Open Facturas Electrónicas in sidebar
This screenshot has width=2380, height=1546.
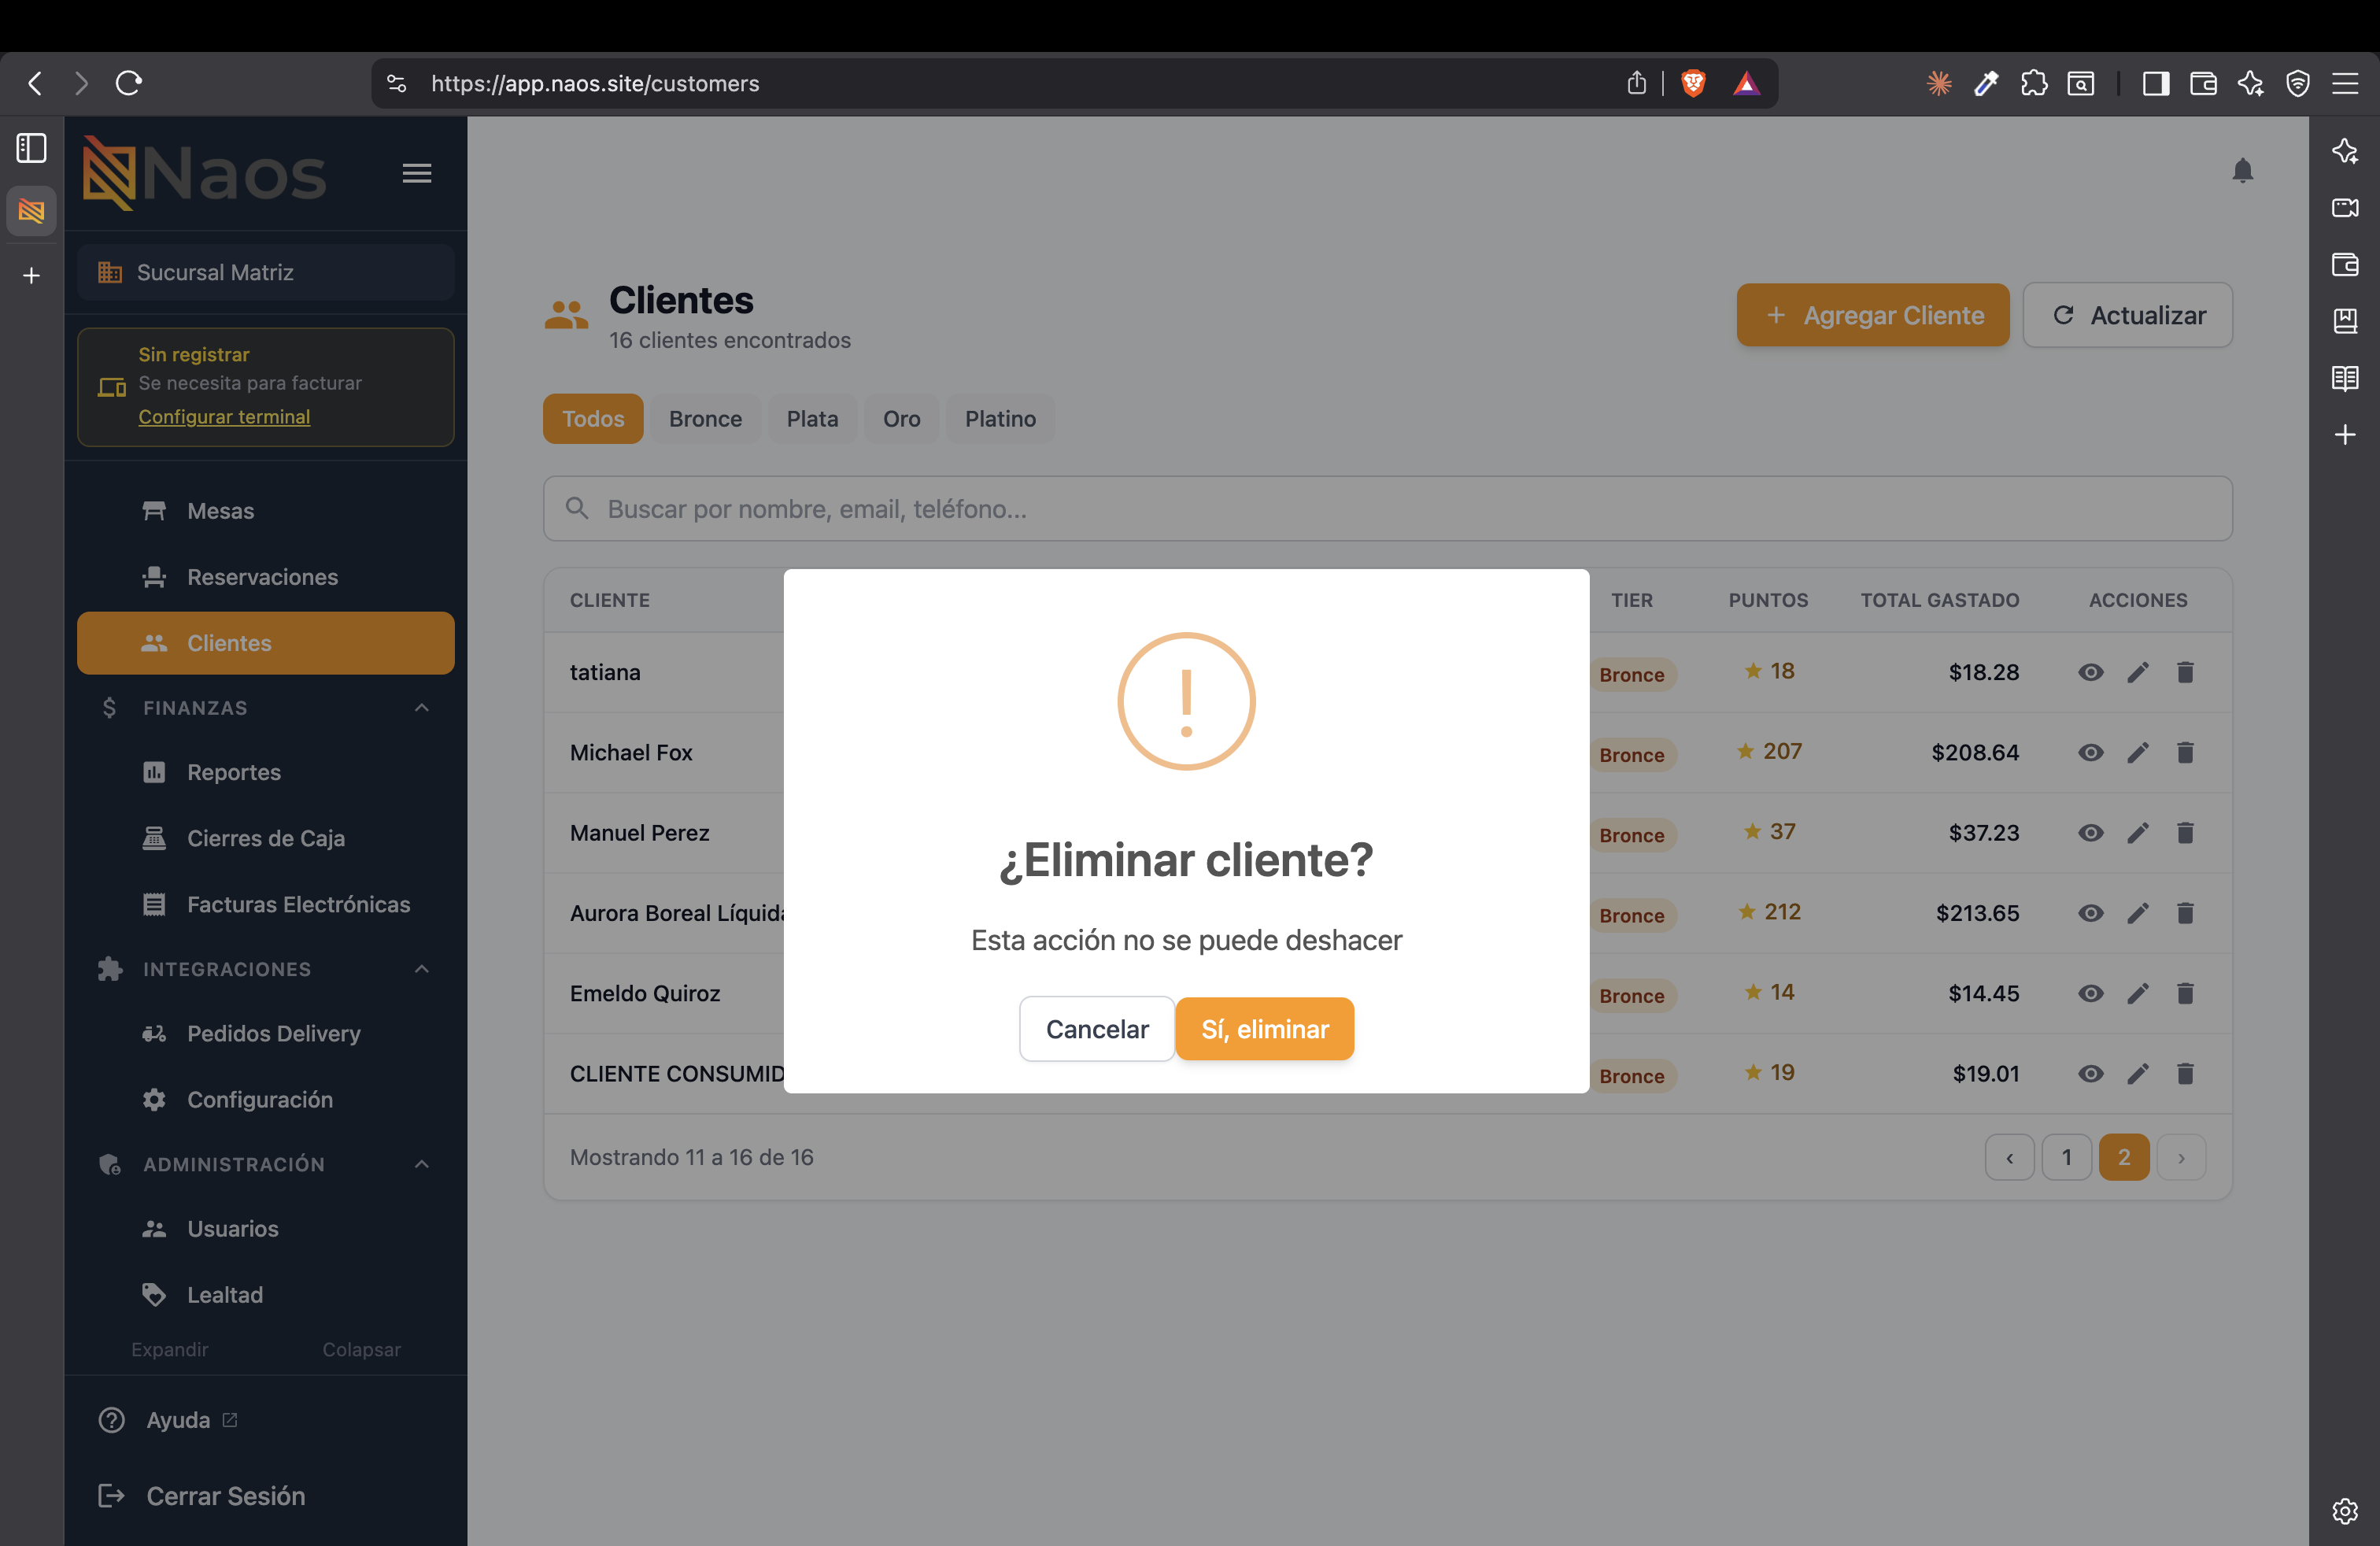[x=266, y=904]
